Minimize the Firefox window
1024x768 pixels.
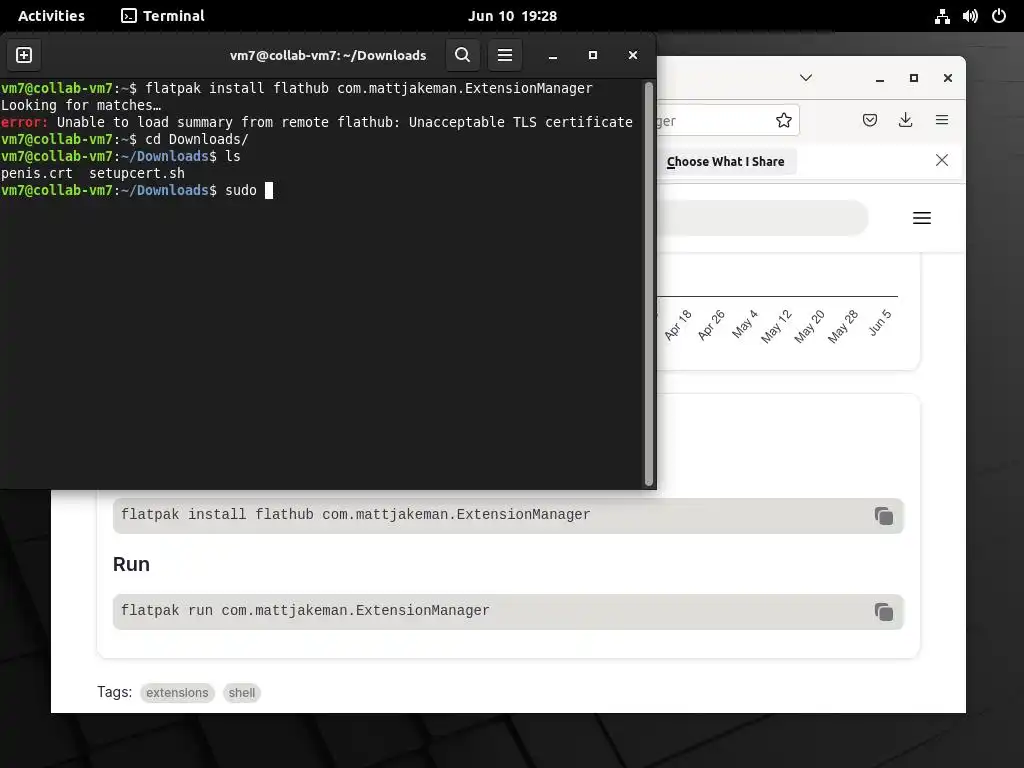click(880, 78)
